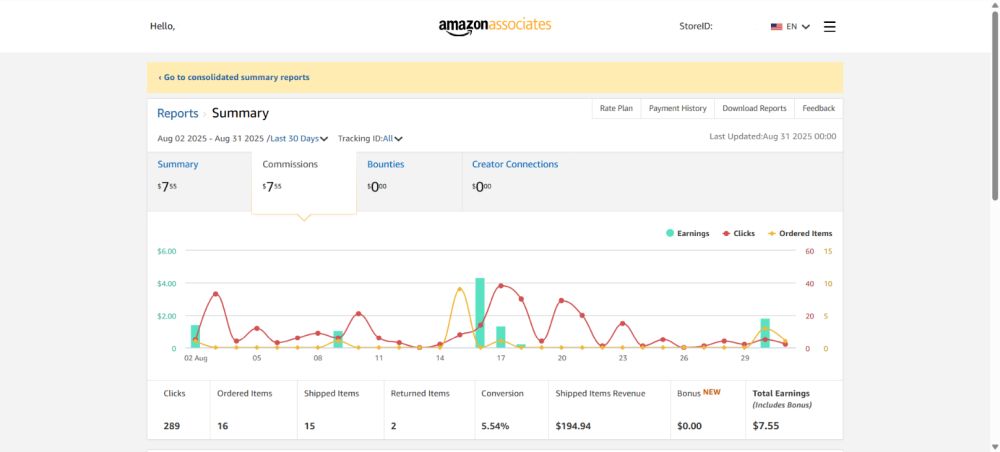Click the Returned Items value 2
Viewport: 1000px width, 452px height.
tap(393, 426)
